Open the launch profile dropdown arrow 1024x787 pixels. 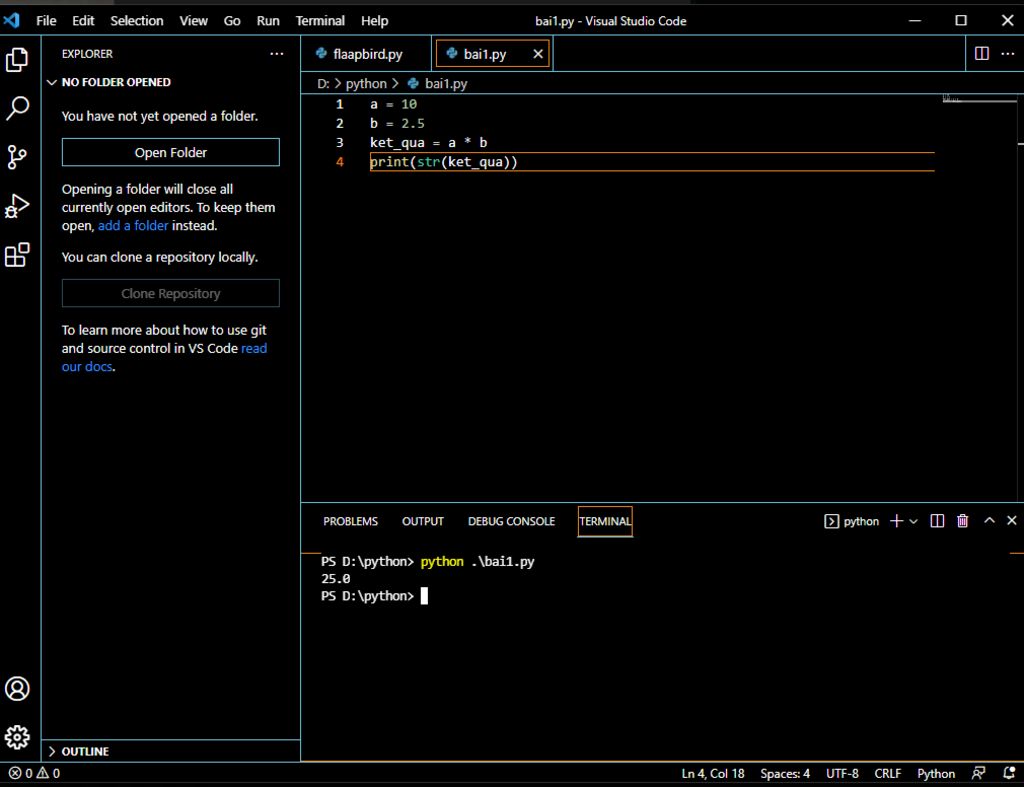pyautogui.click(x=914, y=521)
